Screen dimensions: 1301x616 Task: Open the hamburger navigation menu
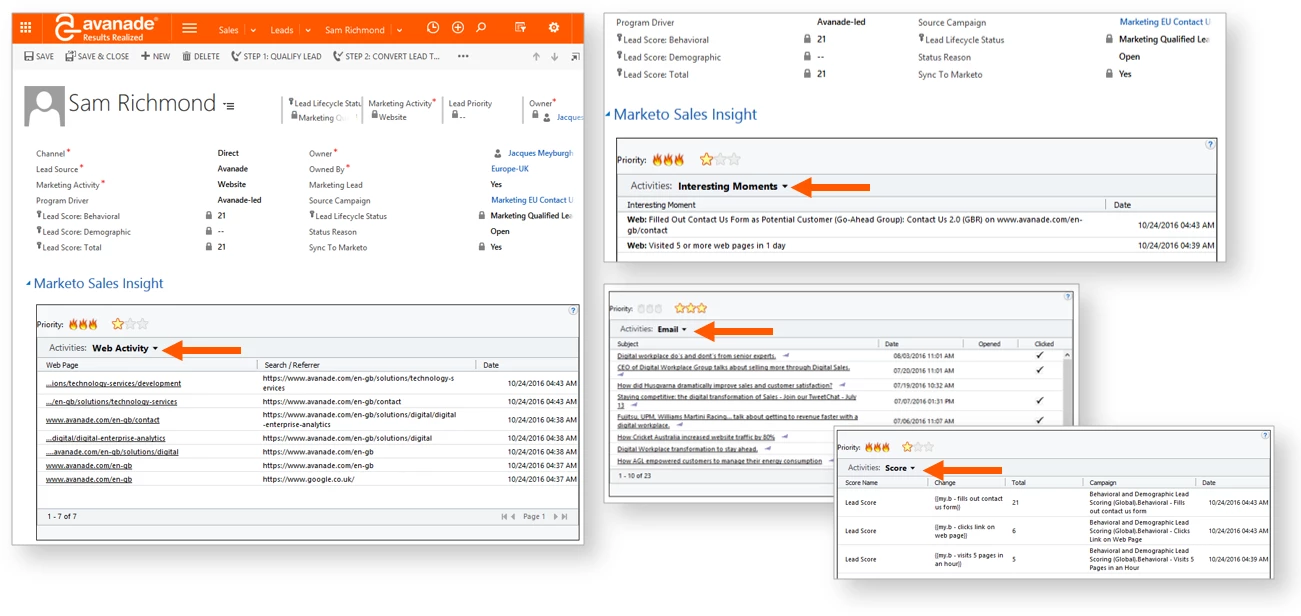189,28
